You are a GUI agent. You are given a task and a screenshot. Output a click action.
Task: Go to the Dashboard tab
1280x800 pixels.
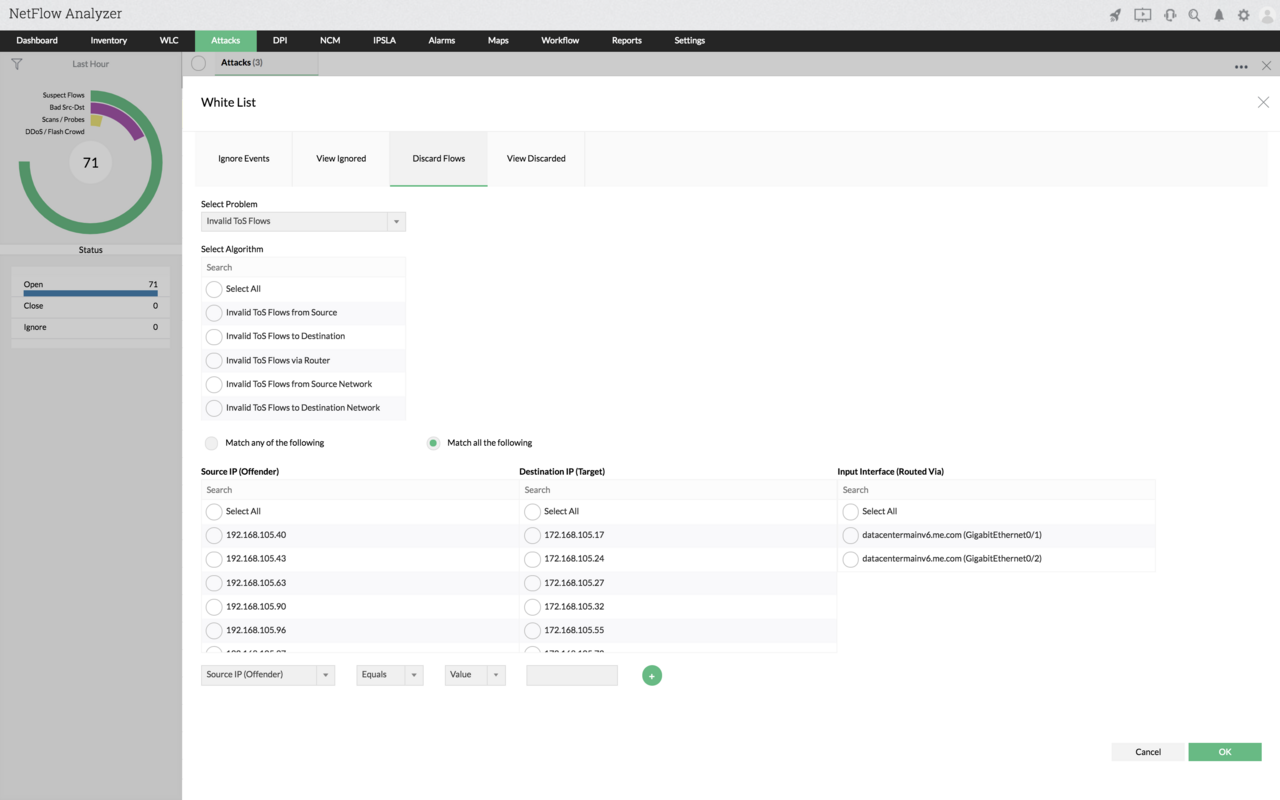[x=37, y=41]
